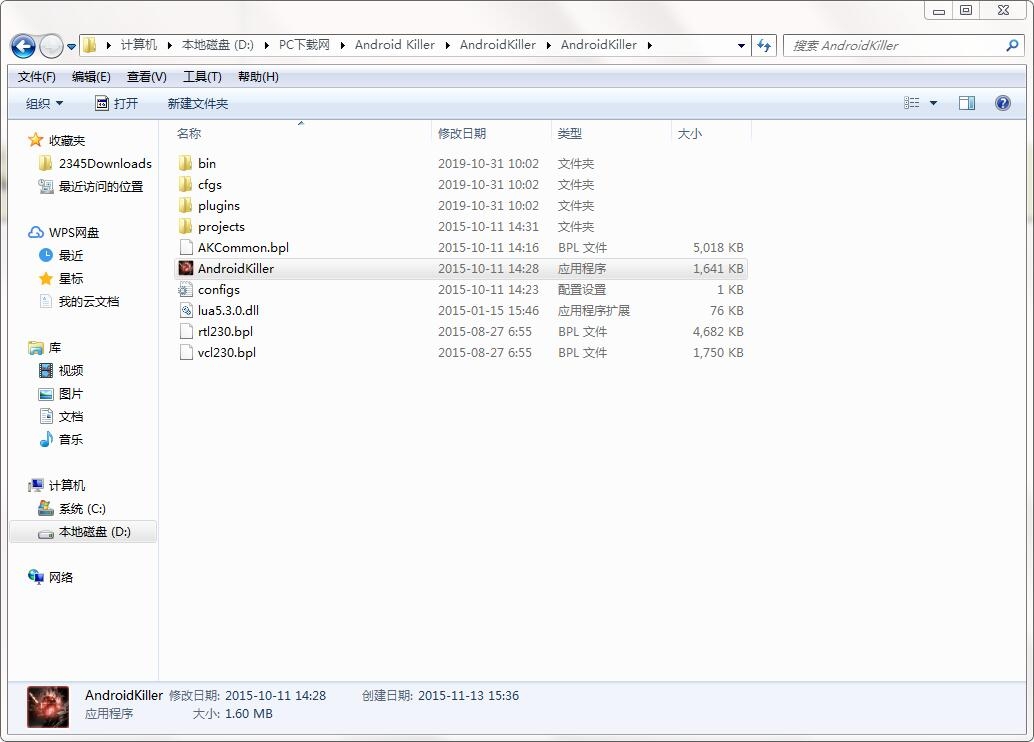The width and height of the screenshot is (1034, 742).
Task: Click Android Killer breadcrumb segment with space
Action: click(394, 45)
